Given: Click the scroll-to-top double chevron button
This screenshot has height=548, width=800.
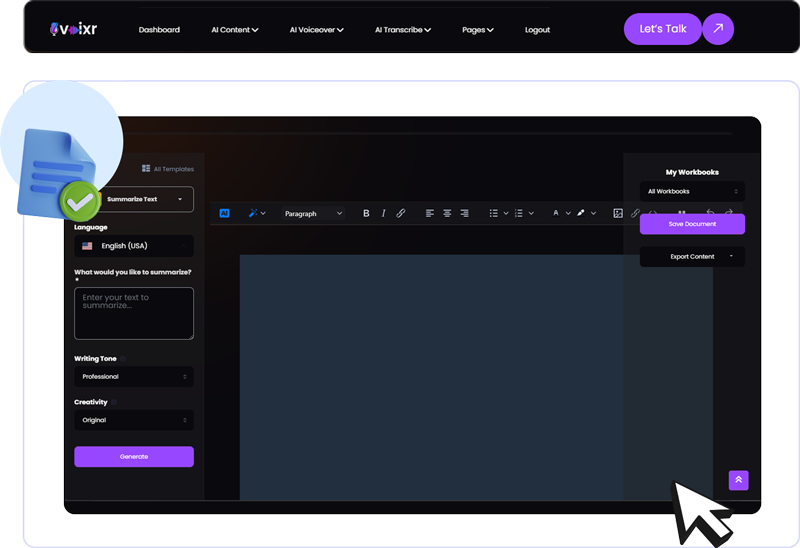Looking at the screenshot, I should [738, 480].
